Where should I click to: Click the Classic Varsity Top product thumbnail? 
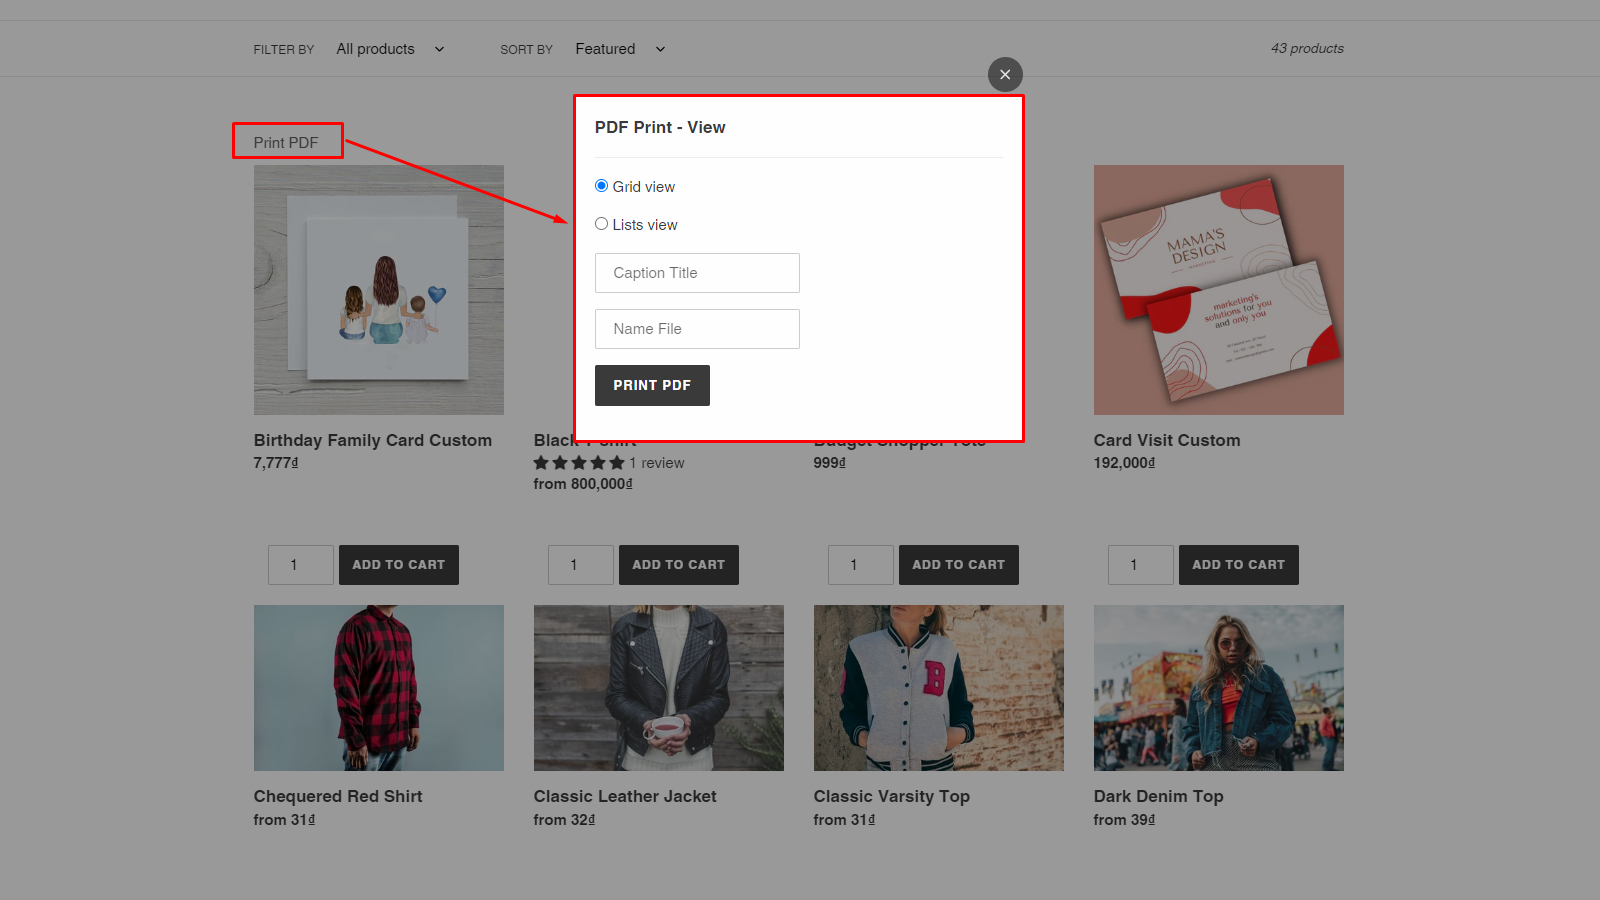938,687
